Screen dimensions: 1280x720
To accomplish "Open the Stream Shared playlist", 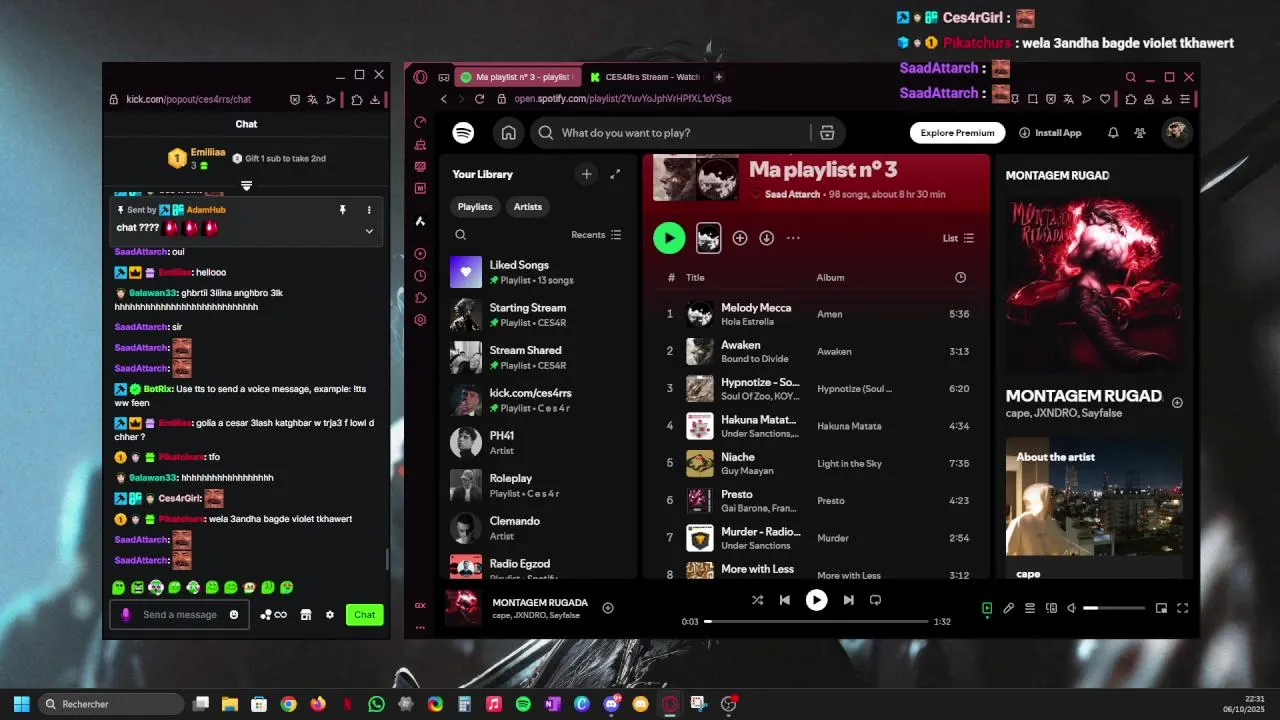I will point(540,357).
